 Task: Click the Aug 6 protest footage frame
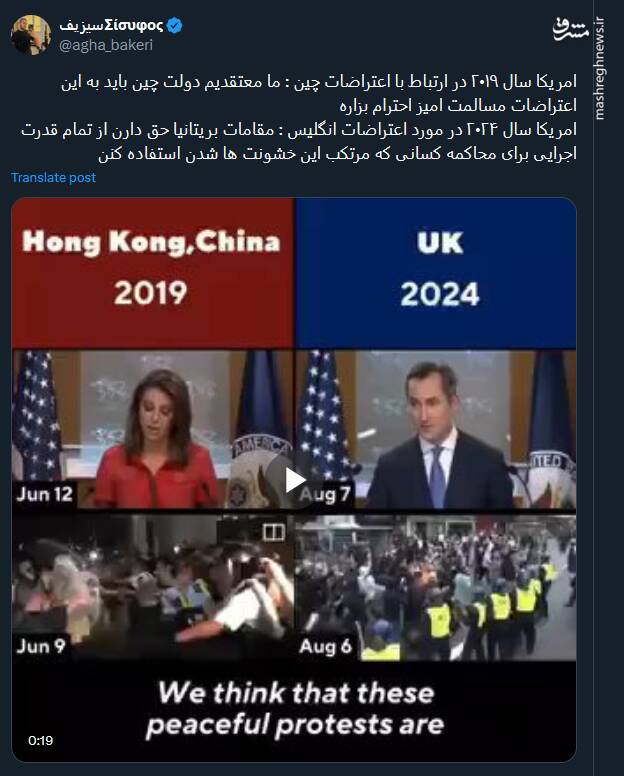tap(435, 587)
